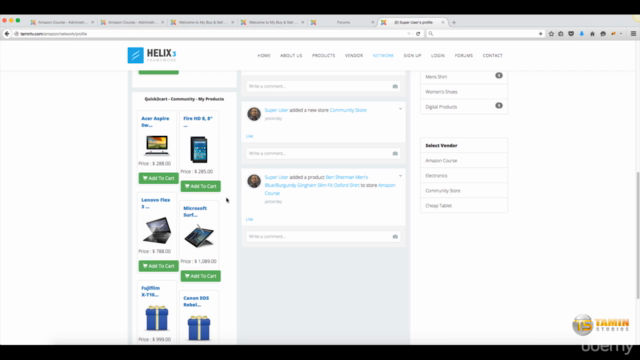Open dropdown arrow next to extension icon
This screenshot has height=360, width=640.
tap(621, 34)
